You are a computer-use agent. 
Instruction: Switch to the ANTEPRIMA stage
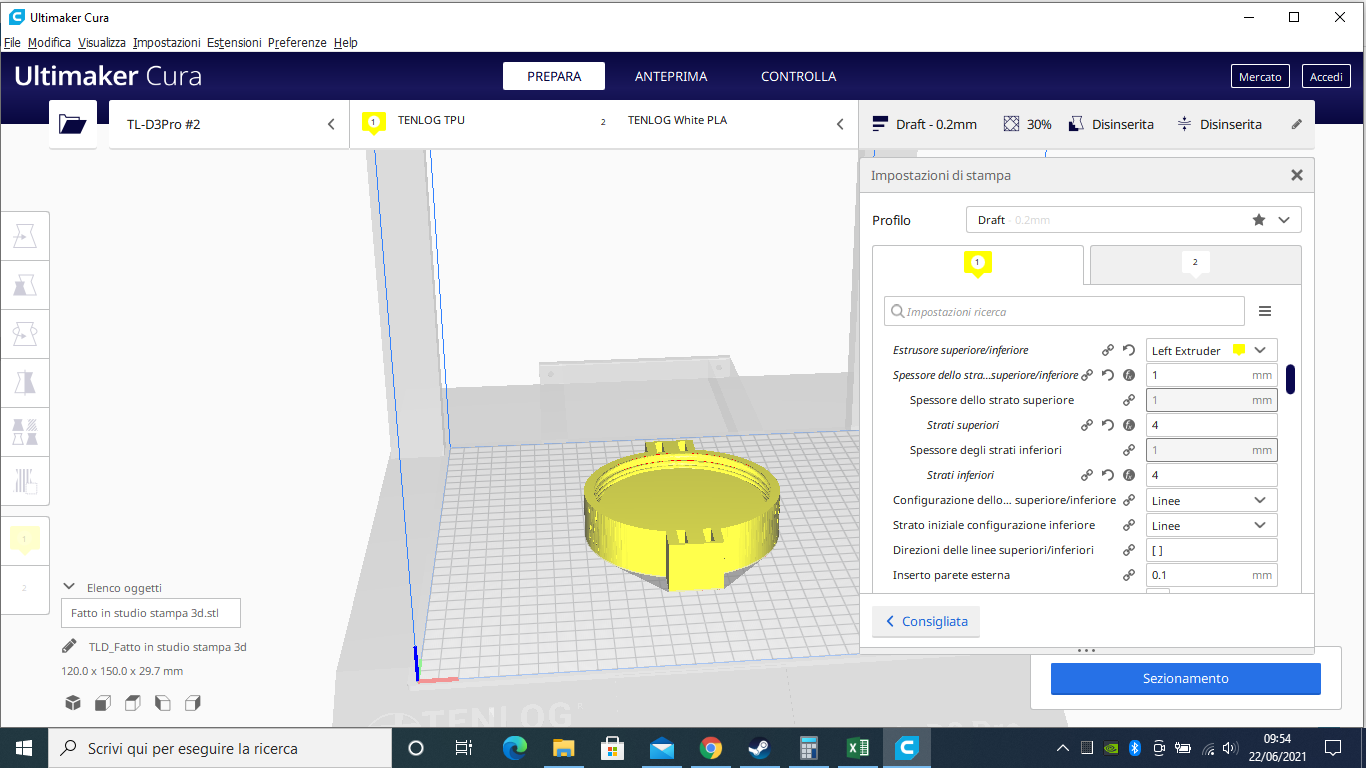[x=670, y=77]
